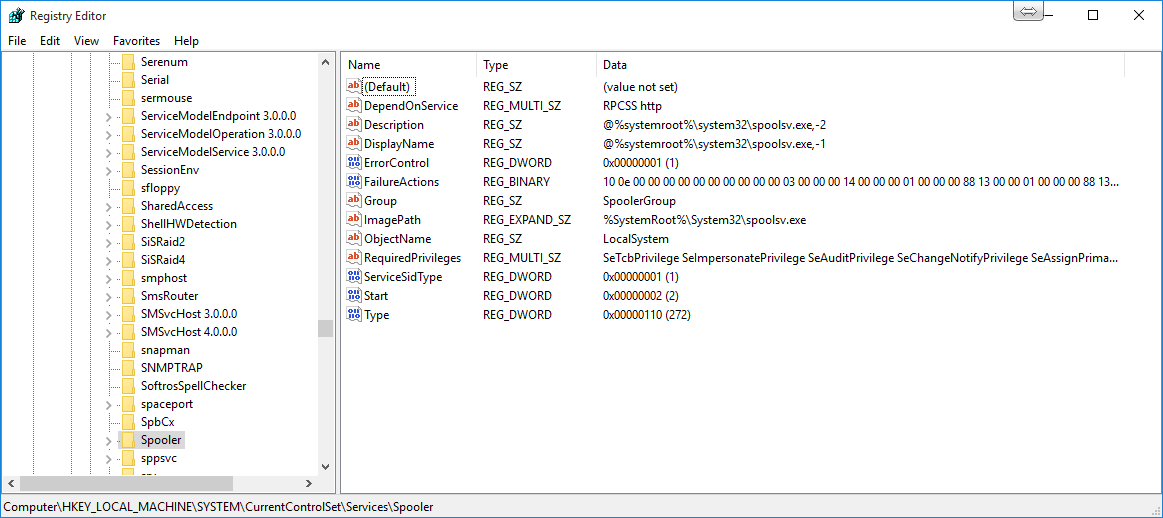
Task: Expand the spaceport key
Action: click(x=109, y=404)
